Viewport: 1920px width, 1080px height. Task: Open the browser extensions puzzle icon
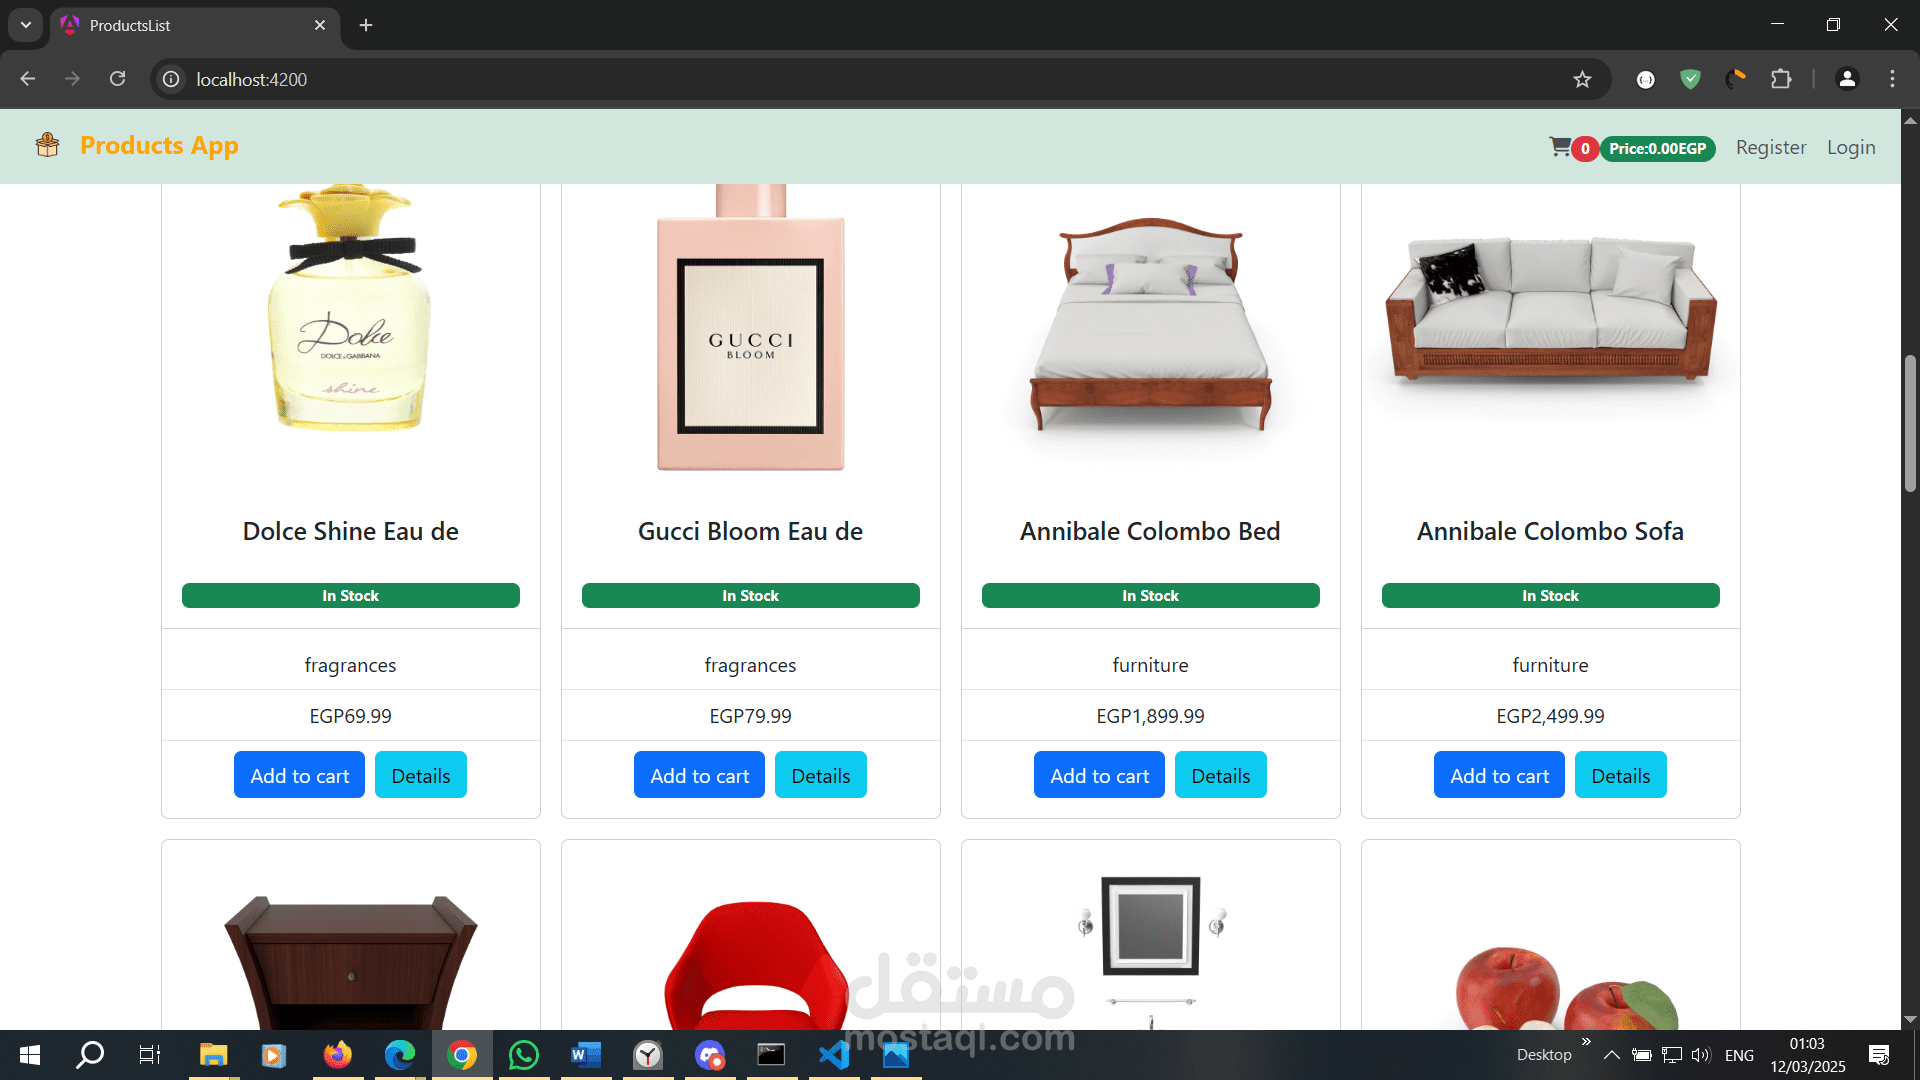1782,79
